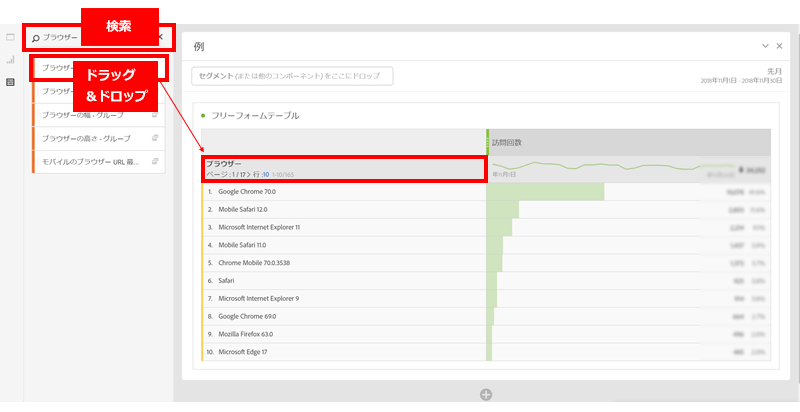Select モバイルのブラウザー URL component
800x412 pixels.
tap(98, 161)
